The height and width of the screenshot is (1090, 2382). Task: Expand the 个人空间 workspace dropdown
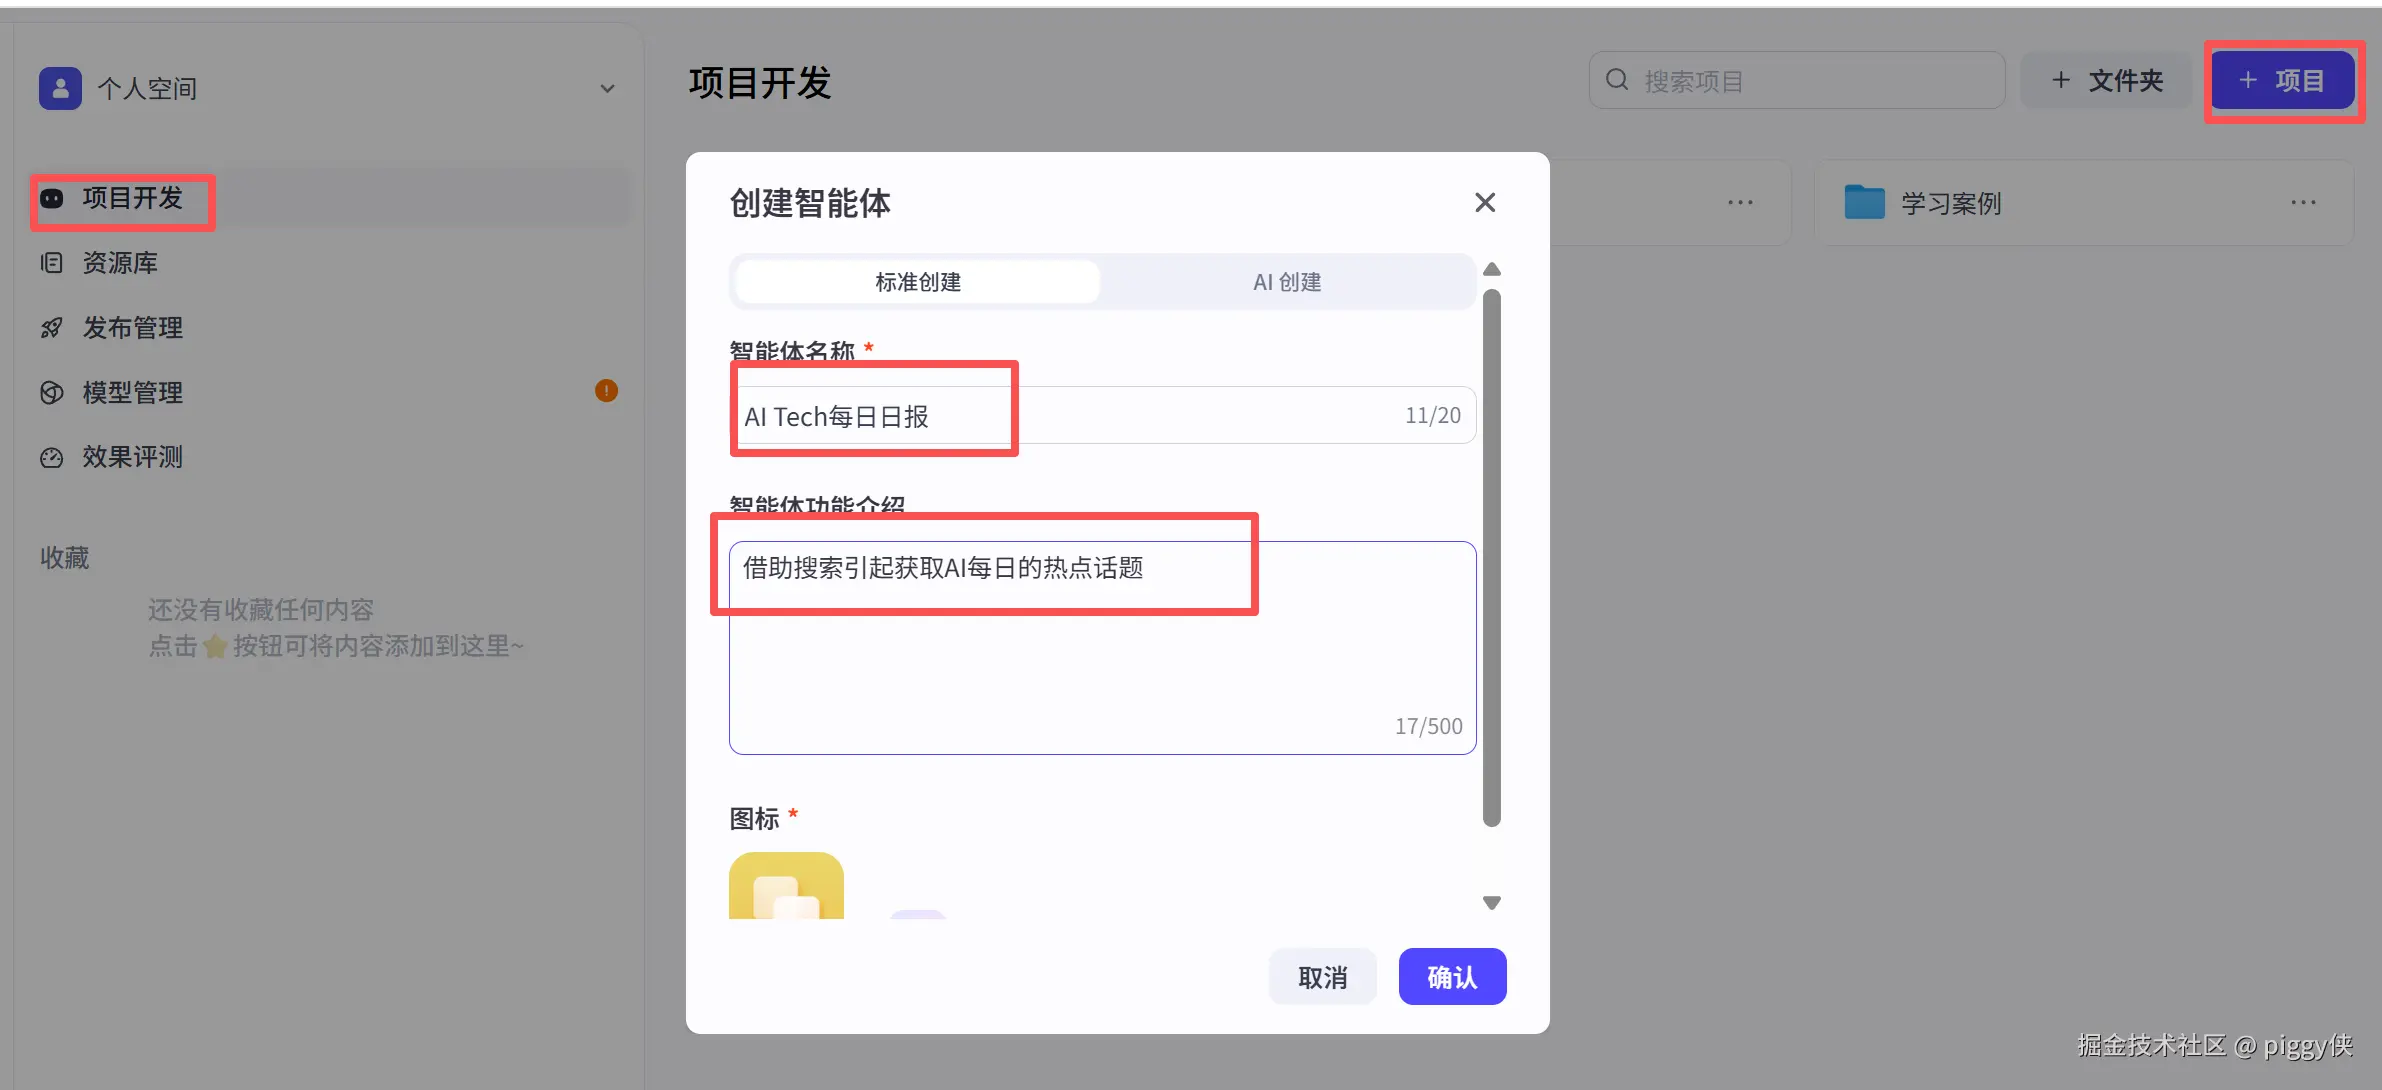pos(607,88)
